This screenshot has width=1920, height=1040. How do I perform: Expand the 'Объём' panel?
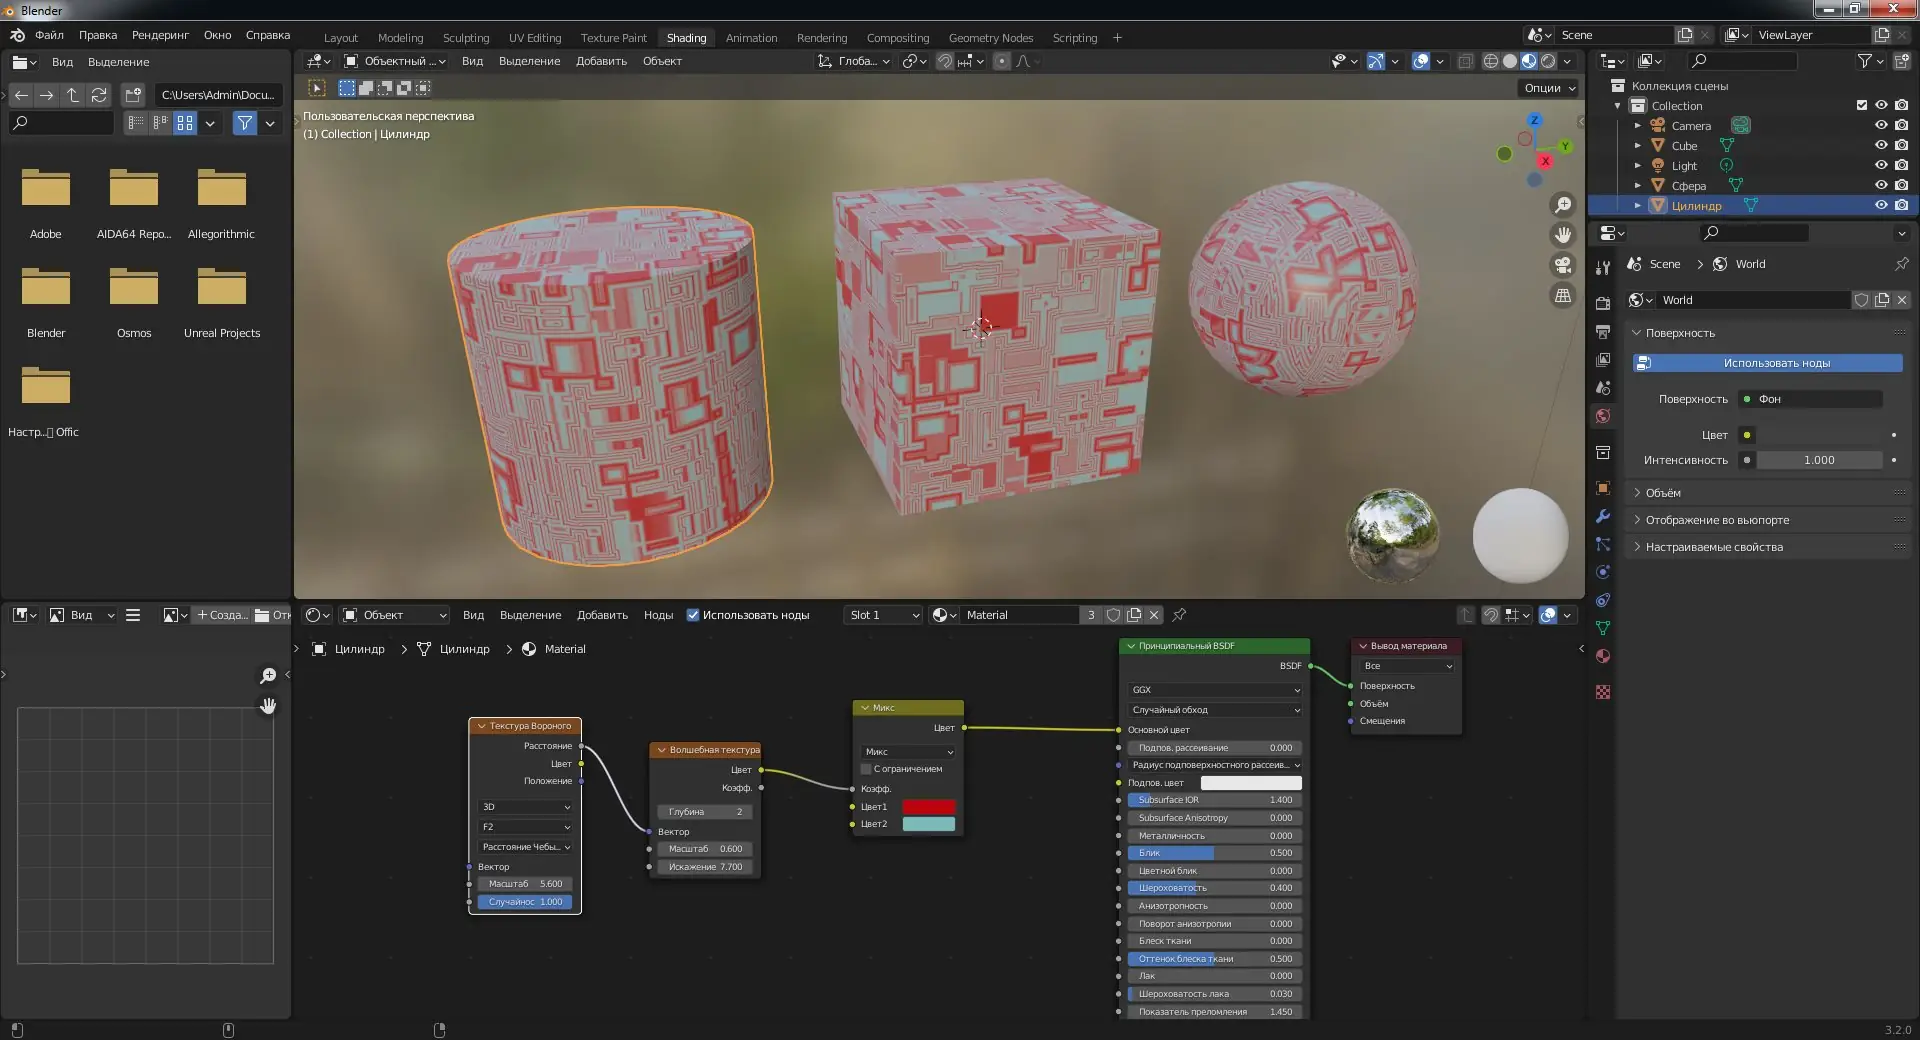[1663, 493]
